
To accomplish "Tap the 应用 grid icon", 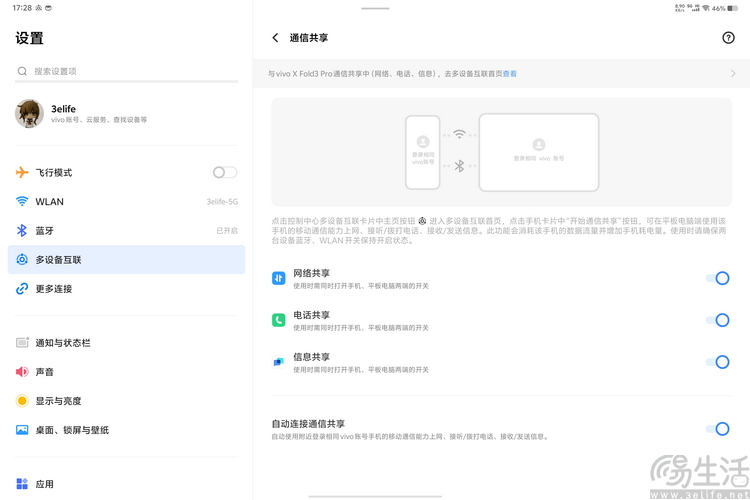I will point(22,484).
